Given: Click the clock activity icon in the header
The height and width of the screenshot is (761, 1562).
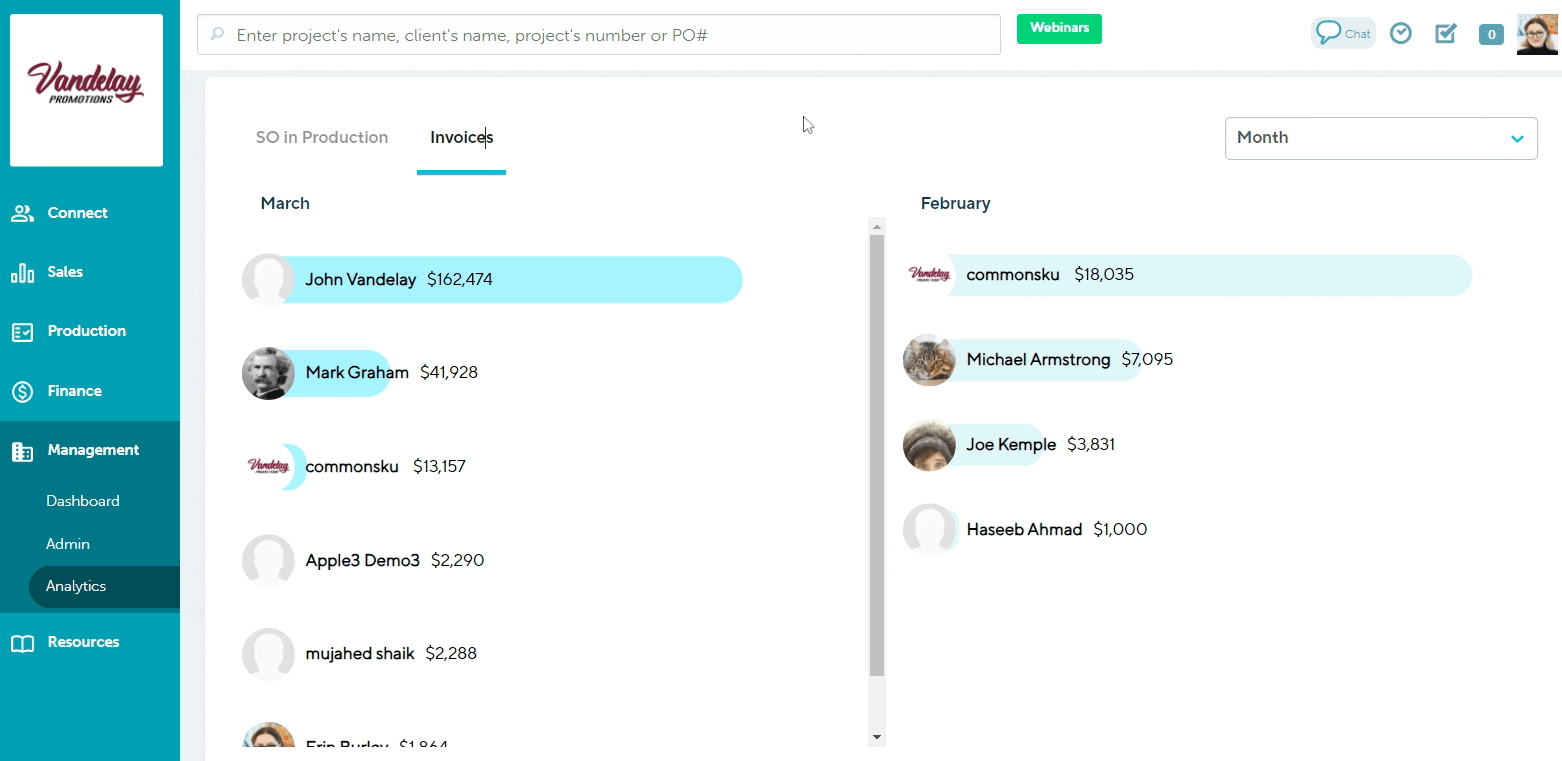Looking at the screenshot, I should coord(1400,32).
